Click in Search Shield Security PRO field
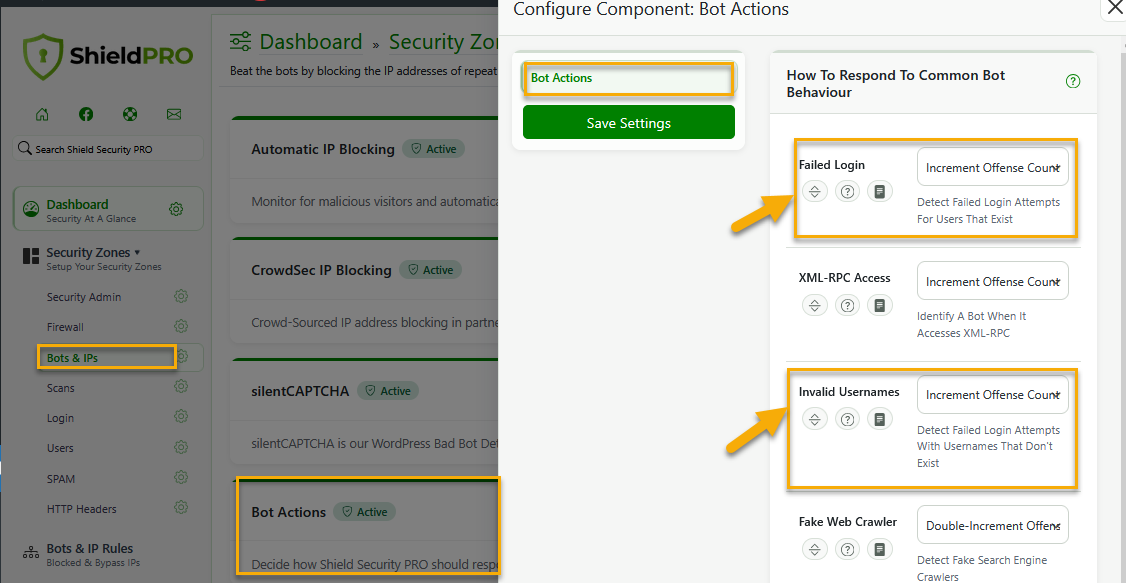The height and width of the screenshot is (583, 1126). (x=108, y=149)
